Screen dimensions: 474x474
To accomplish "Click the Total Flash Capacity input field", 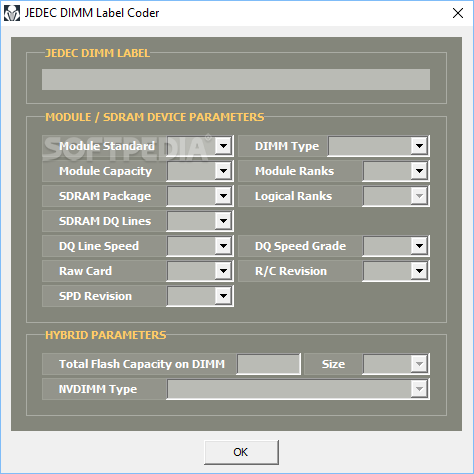I will pyautogui.click(x=268, y=364).
